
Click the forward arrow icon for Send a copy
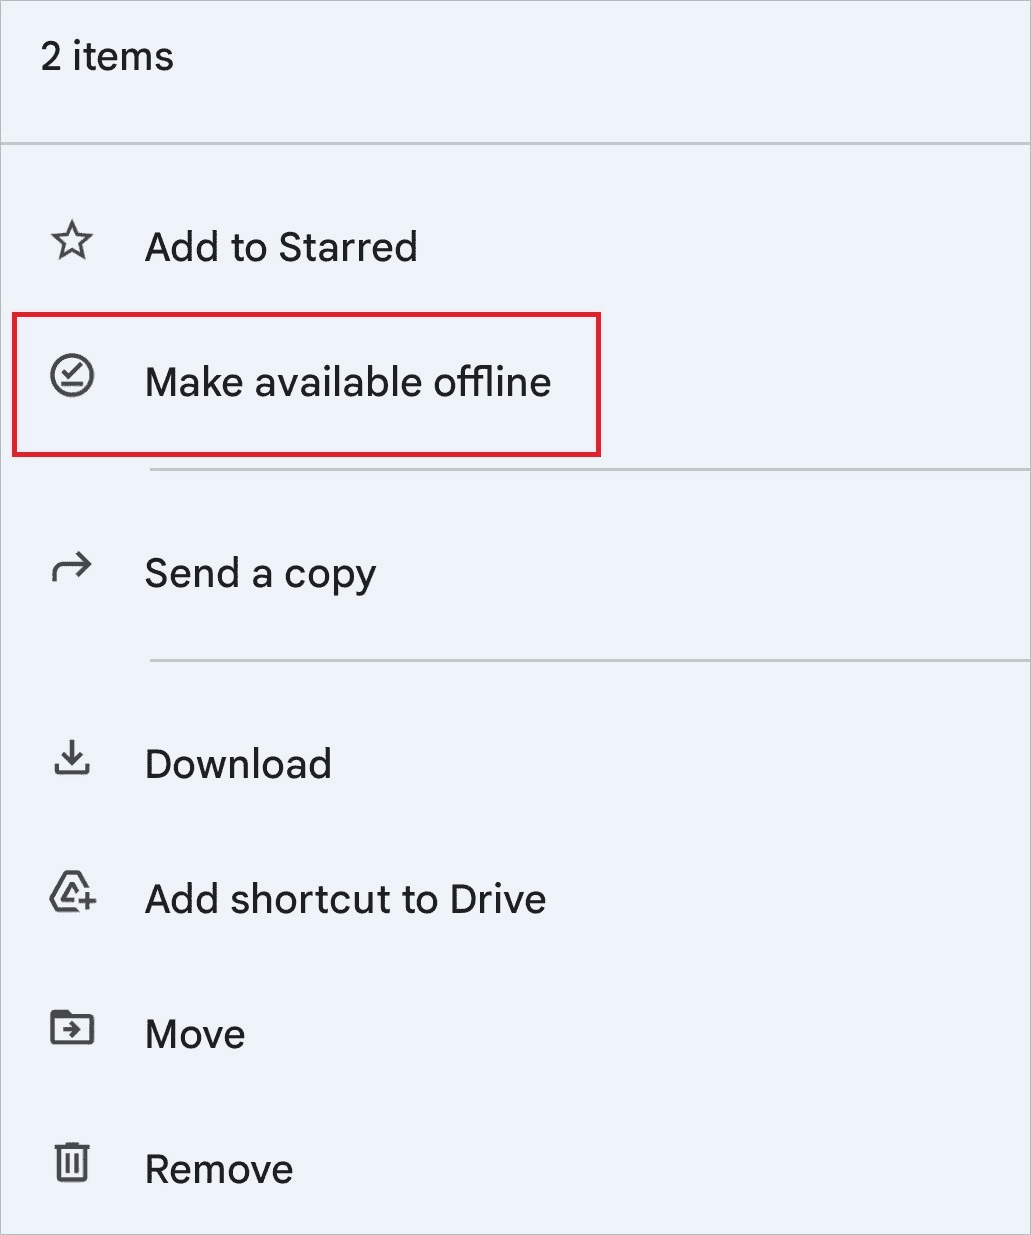(71, 568)
